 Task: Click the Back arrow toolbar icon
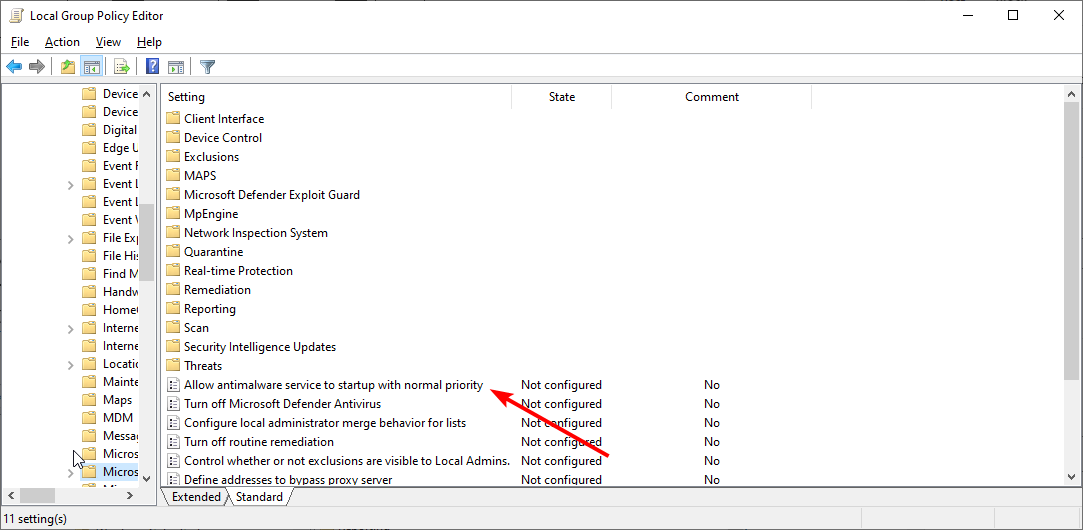[14, 67]
